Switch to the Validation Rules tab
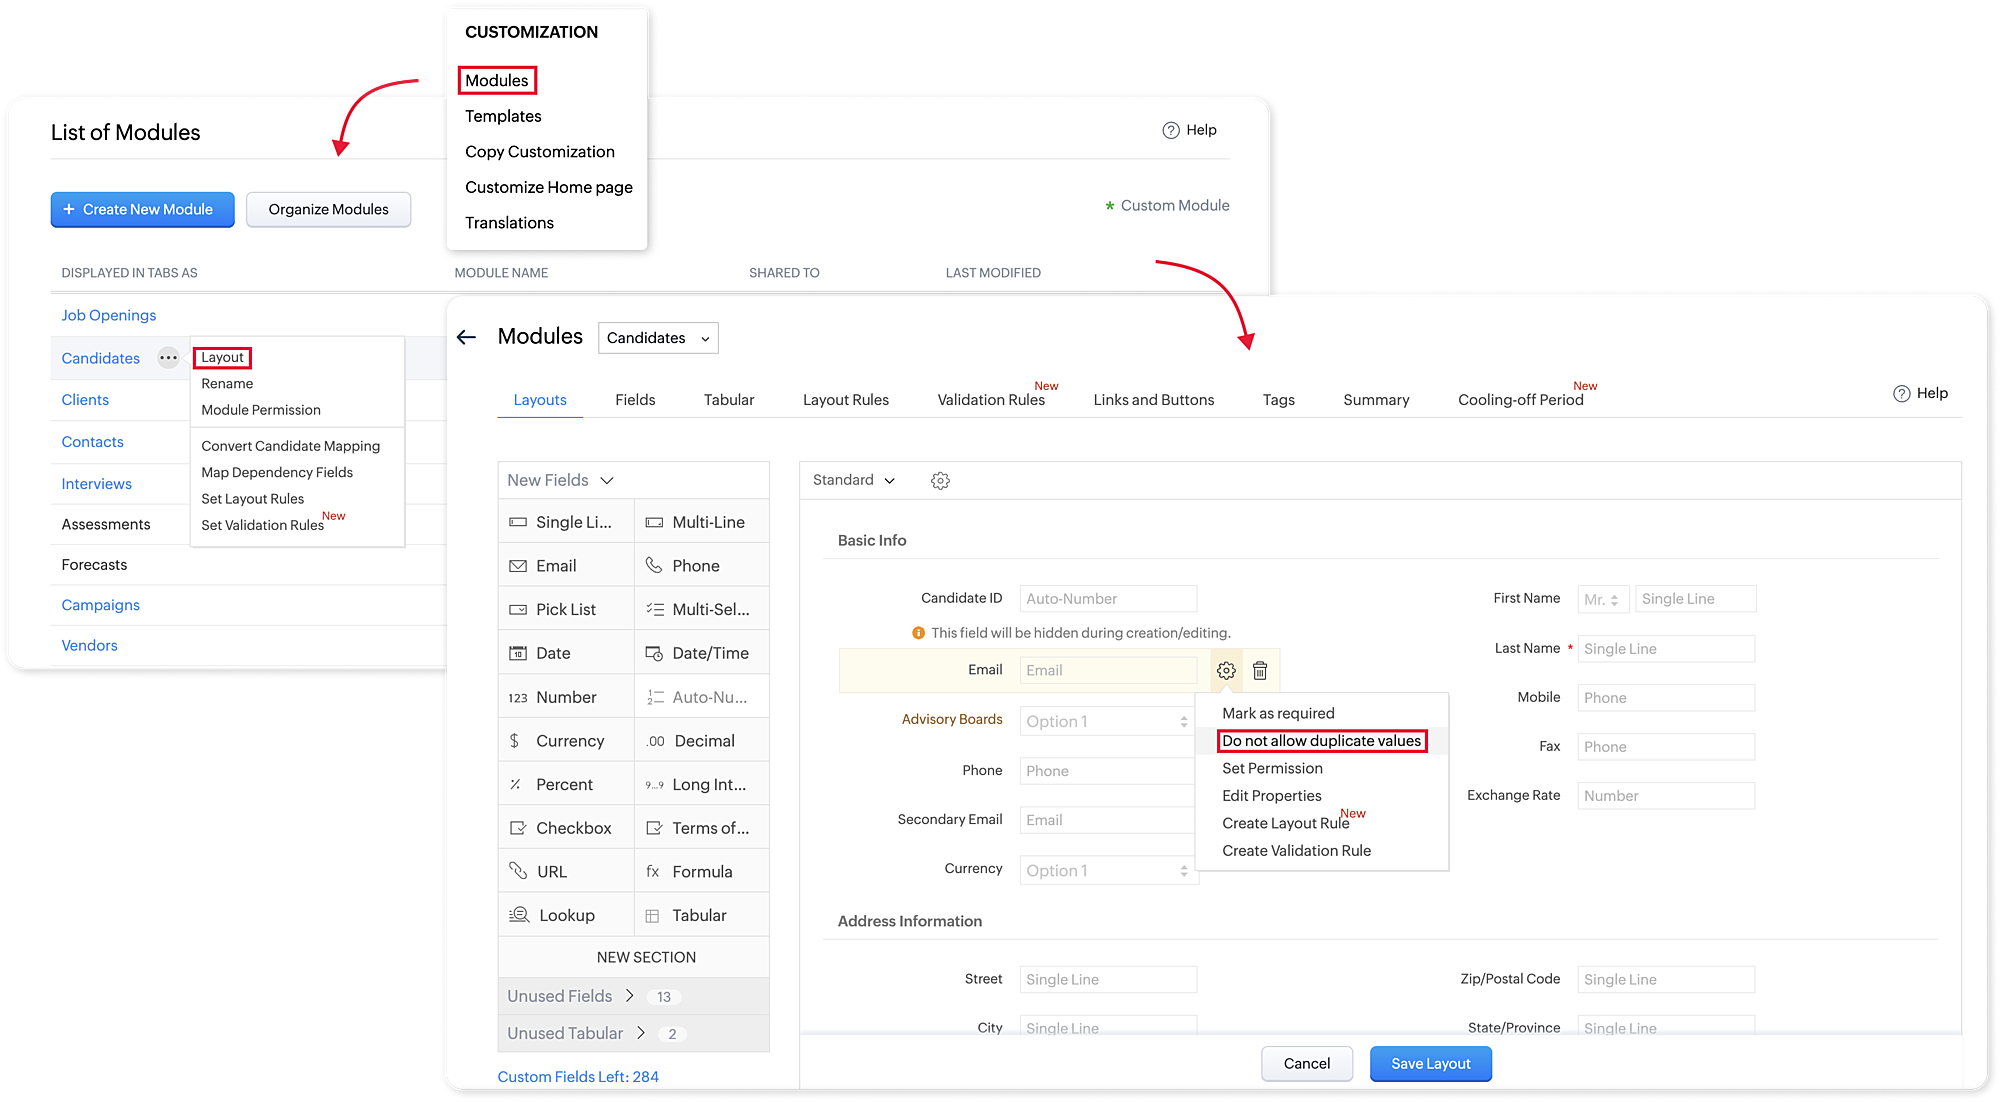The width and height of the screenshot is (2000, 1102). click(x=990, y=400)
